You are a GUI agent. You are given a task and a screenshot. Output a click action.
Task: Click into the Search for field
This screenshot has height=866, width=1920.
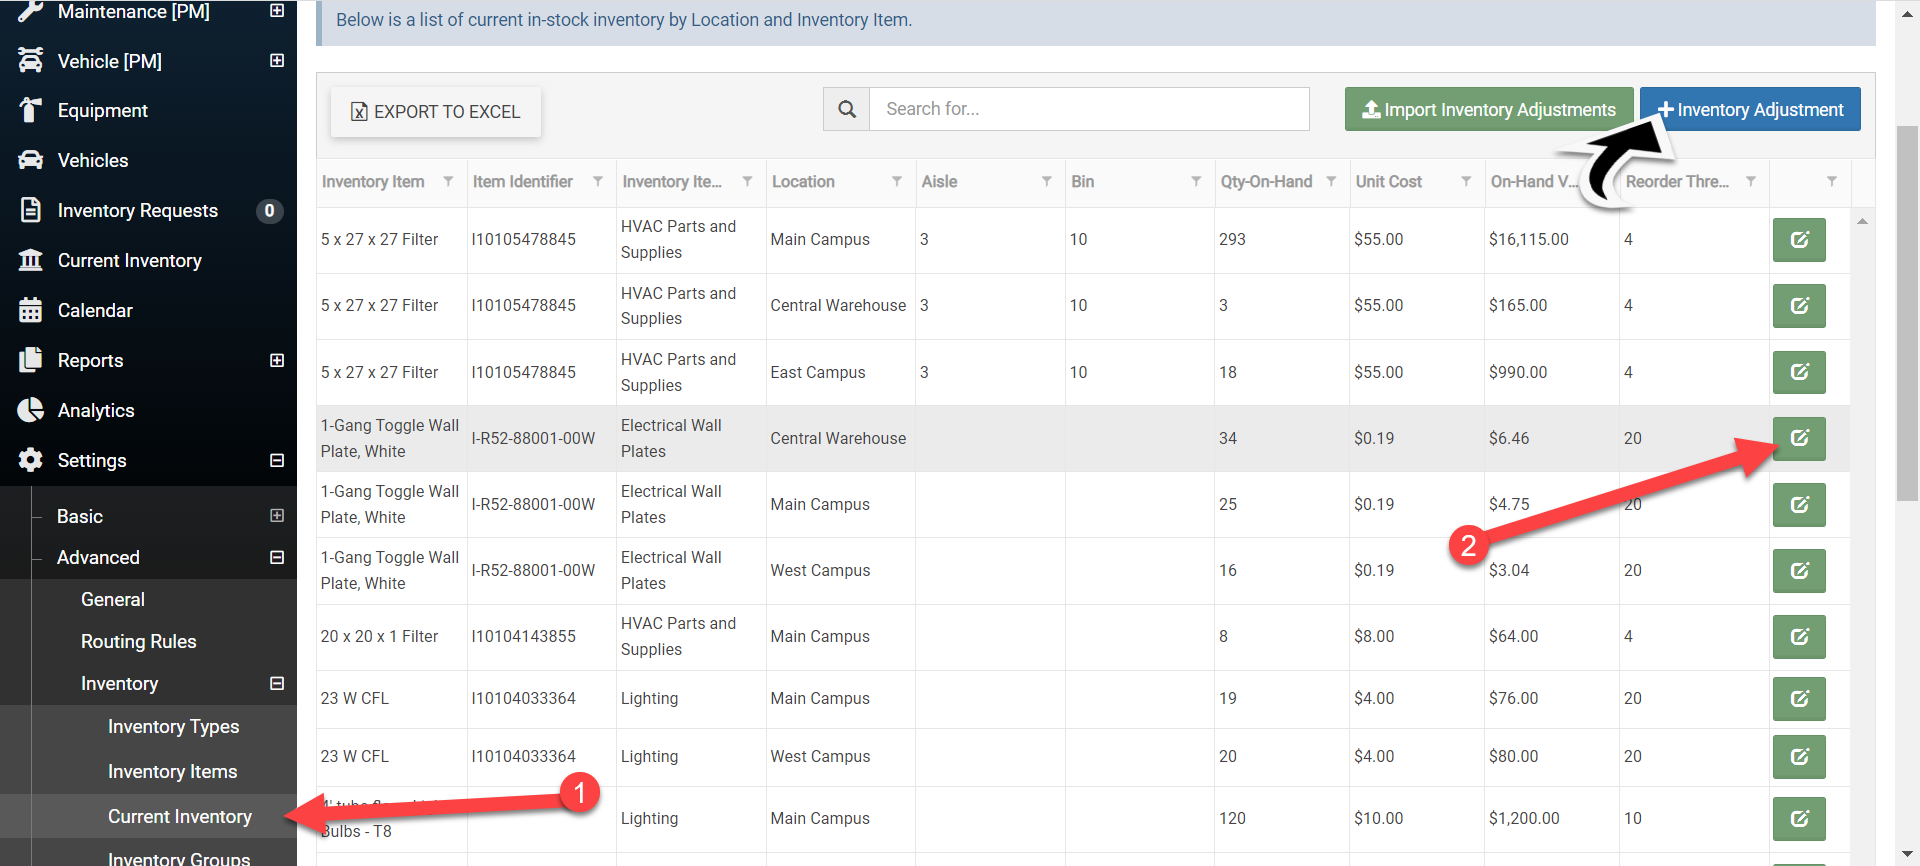1088,109
